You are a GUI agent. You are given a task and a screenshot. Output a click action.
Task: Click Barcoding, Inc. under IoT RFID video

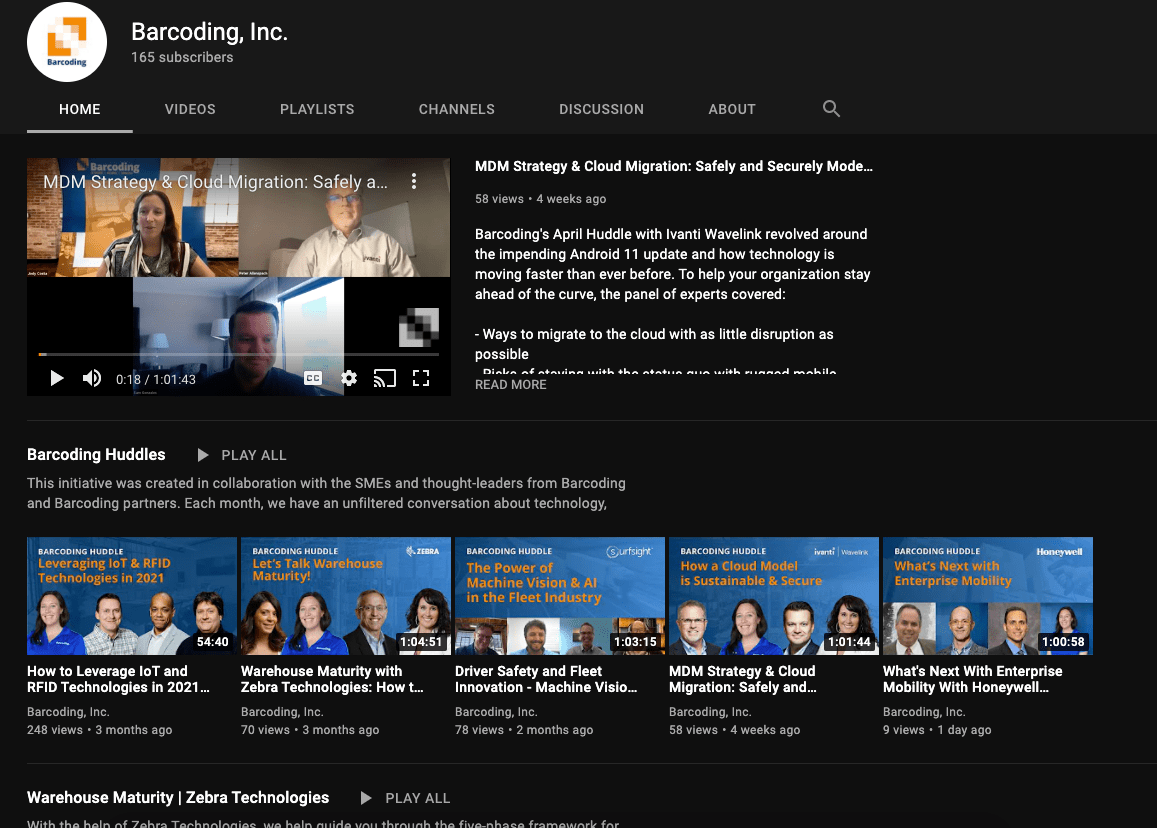[x=68, y=712]
